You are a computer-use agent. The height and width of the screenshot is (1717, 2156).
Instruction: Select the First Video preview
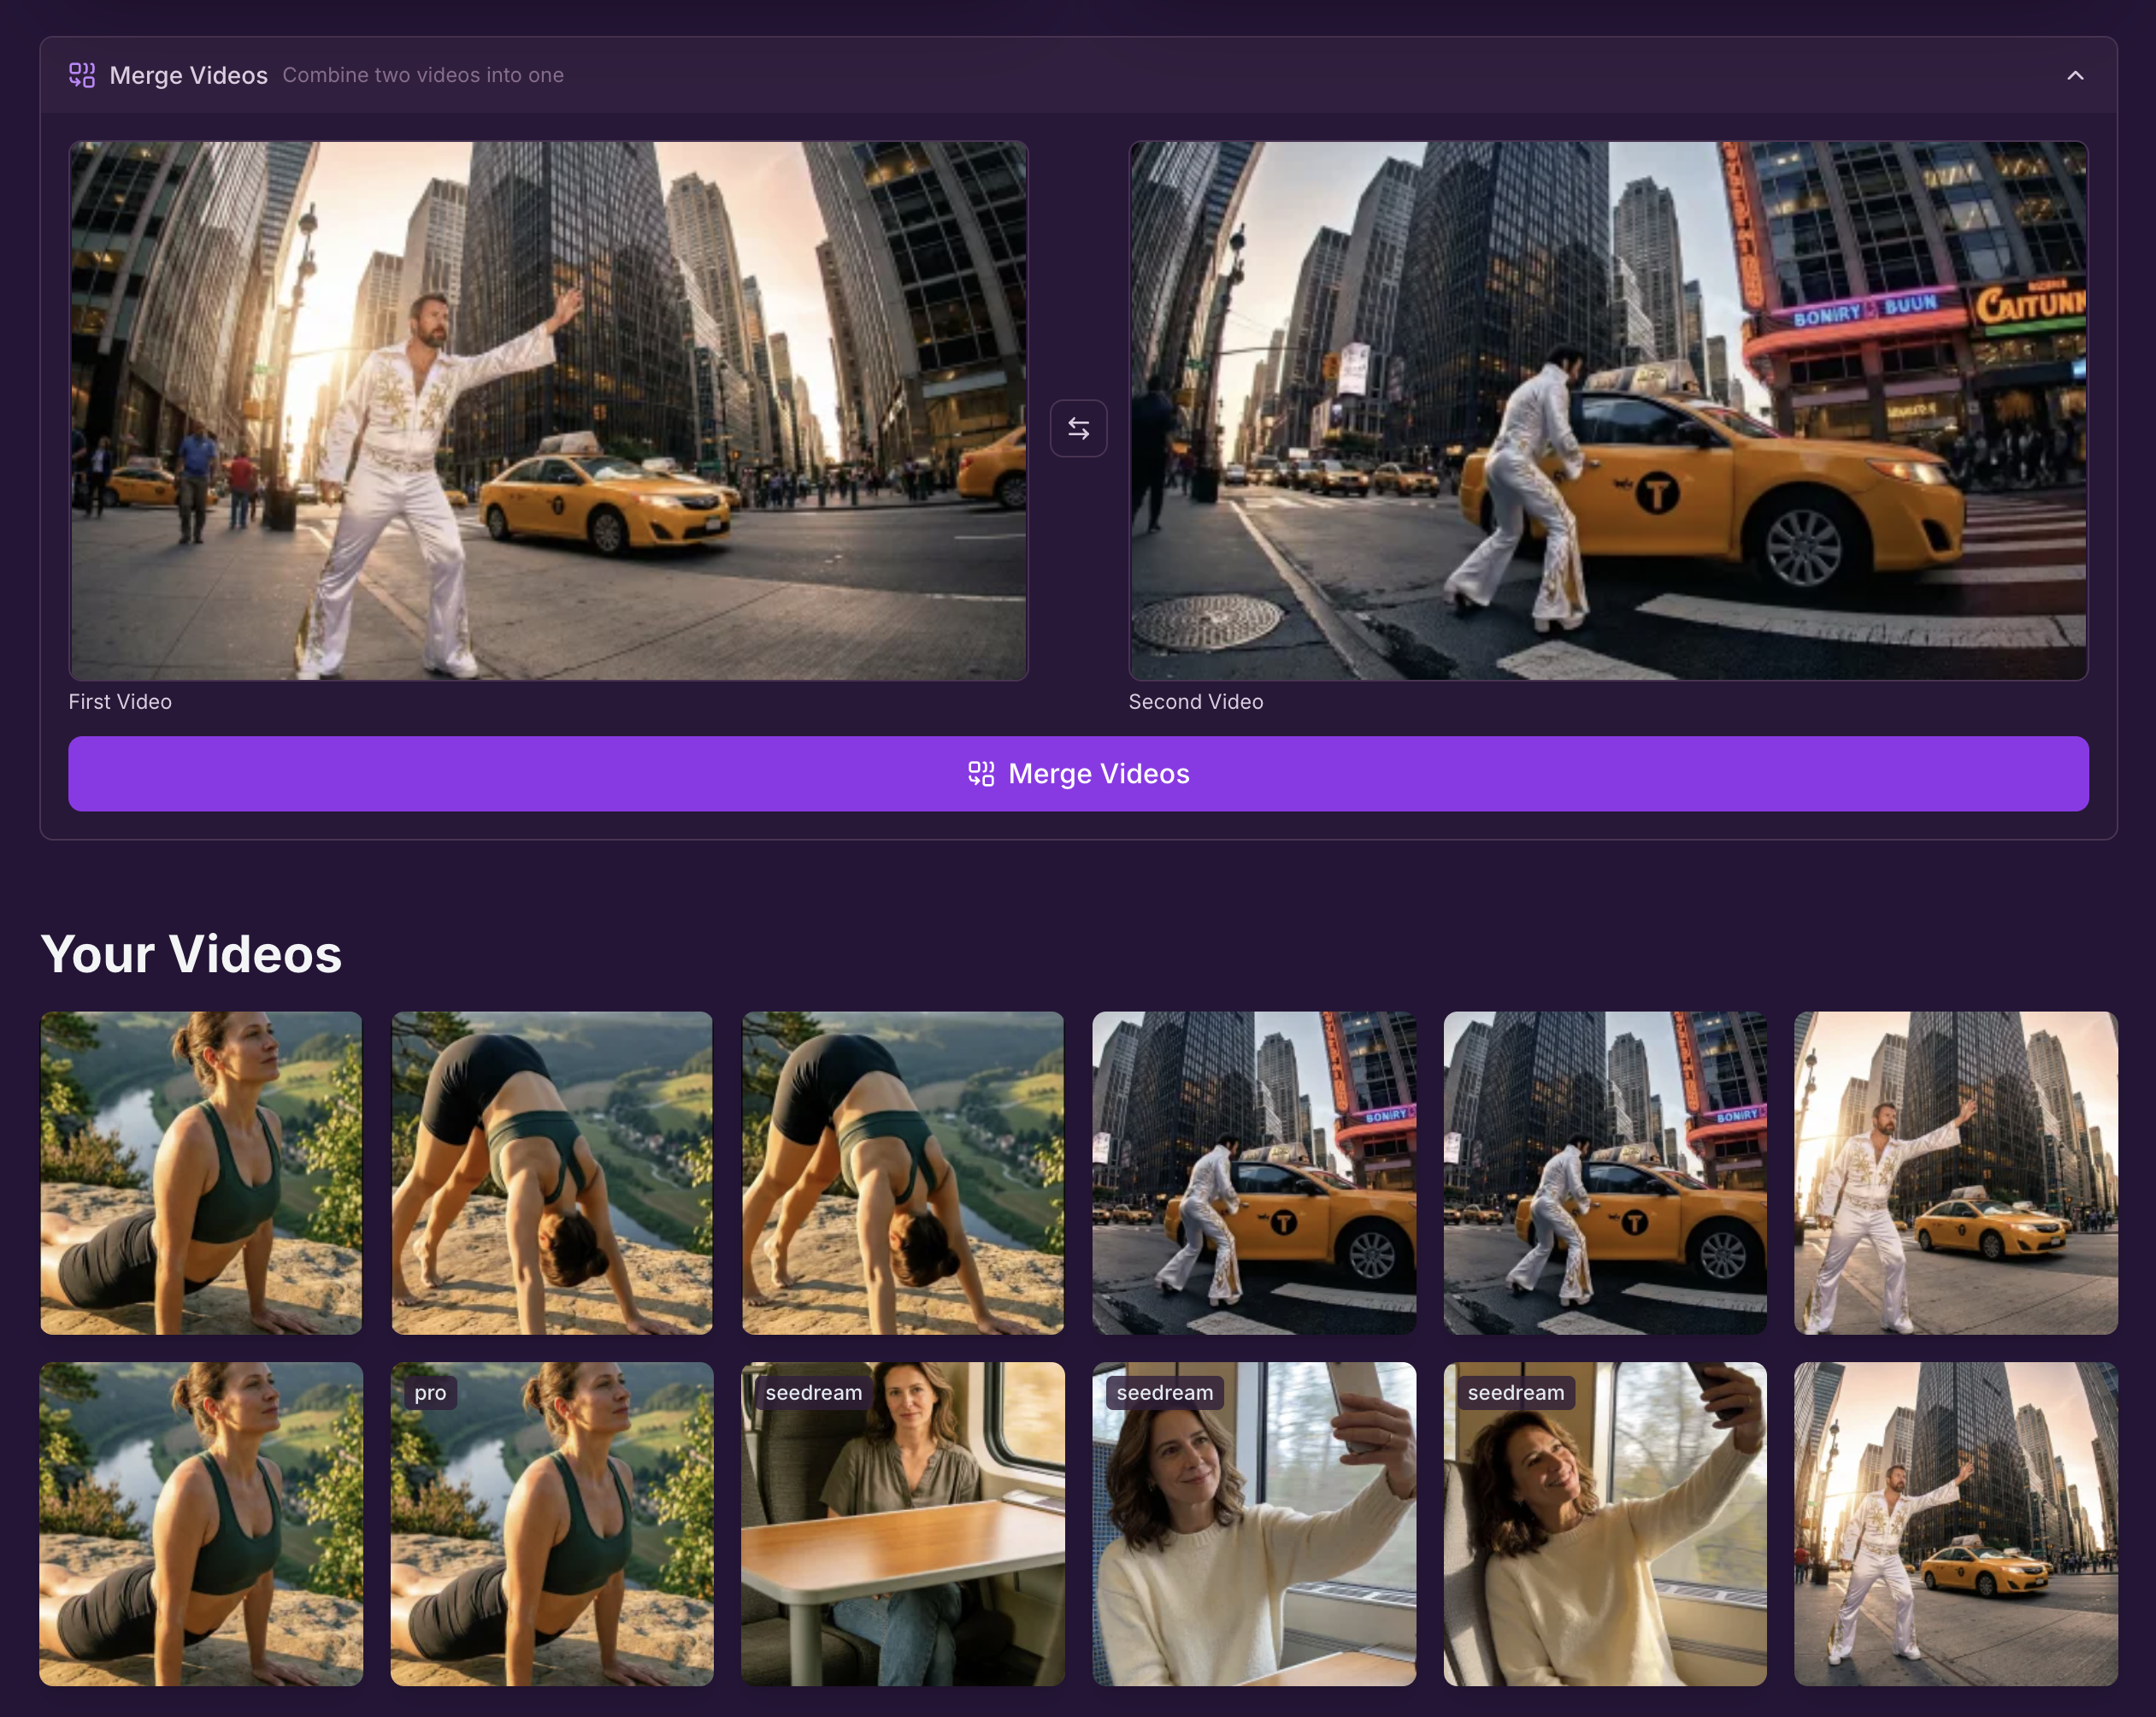coord(548,410)
